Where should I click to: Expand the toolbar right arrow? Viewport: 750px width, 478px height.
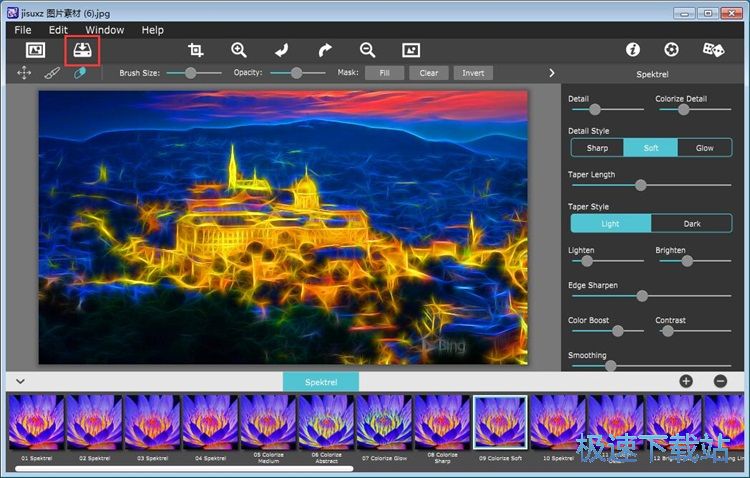click(x=551, y=73)
